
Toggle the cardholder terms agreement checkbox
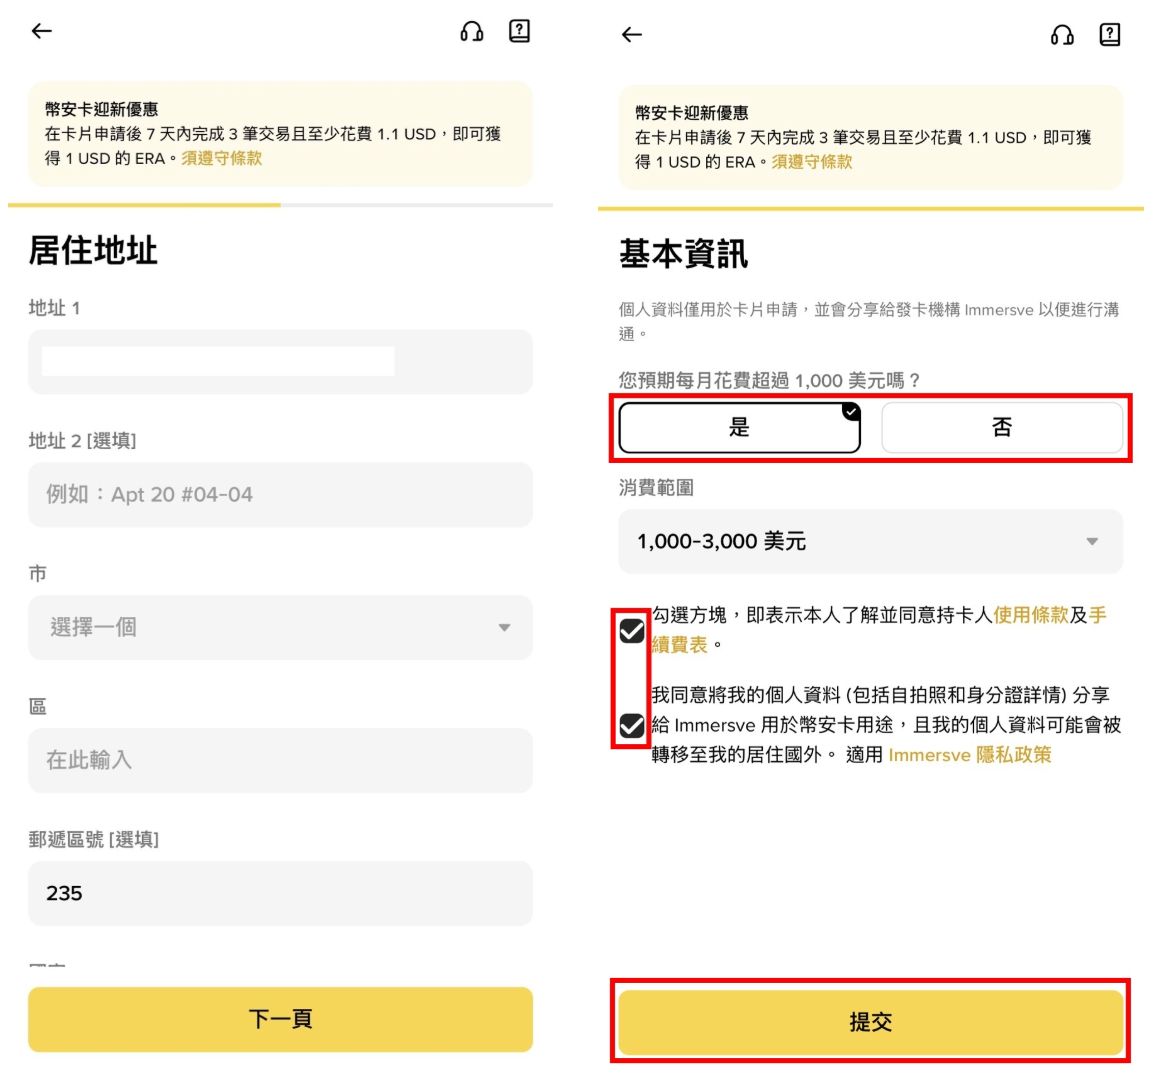(x=631, y=631)
